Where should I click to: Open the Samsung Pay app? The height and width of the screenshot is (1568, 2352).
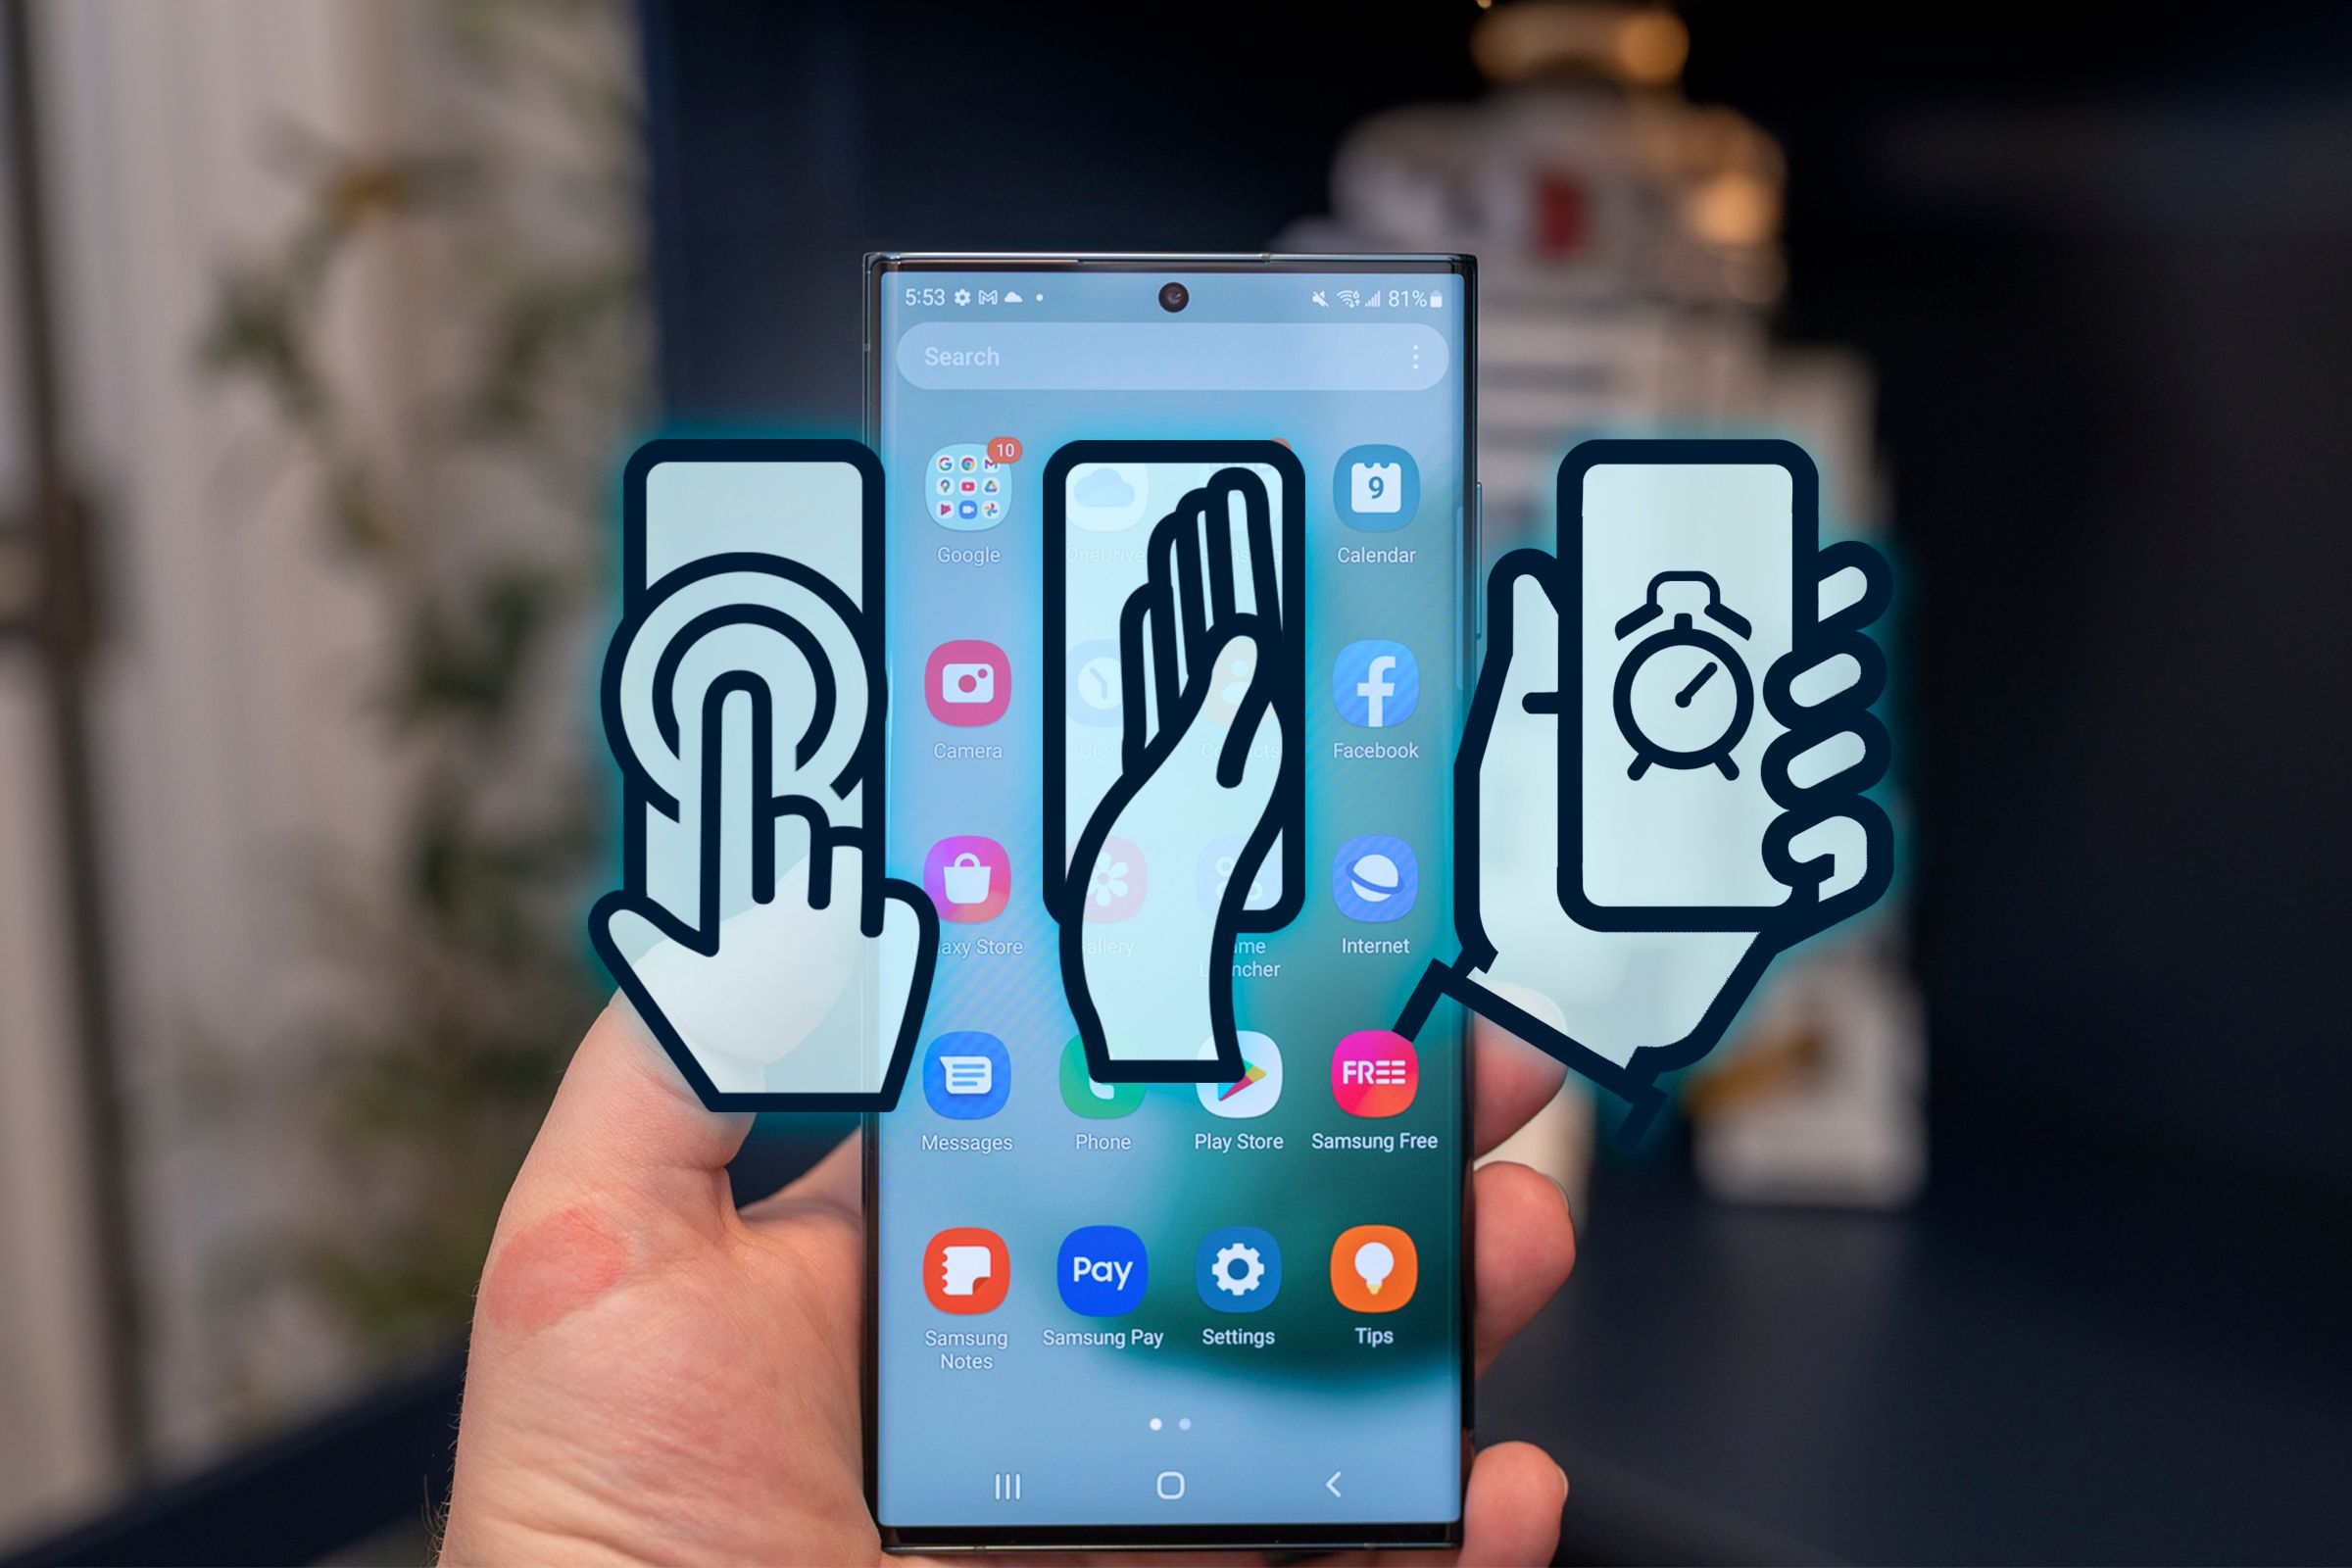coord(1083,1276)
